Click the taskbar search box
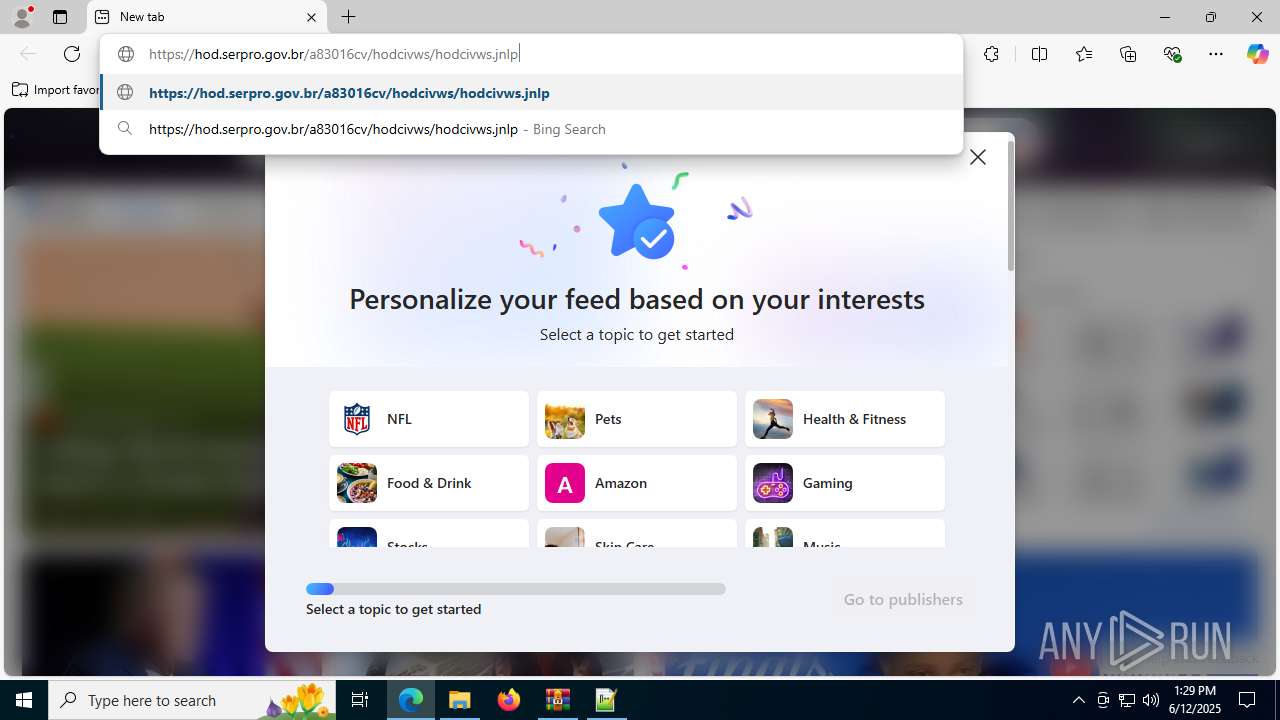 click(193, 700)
